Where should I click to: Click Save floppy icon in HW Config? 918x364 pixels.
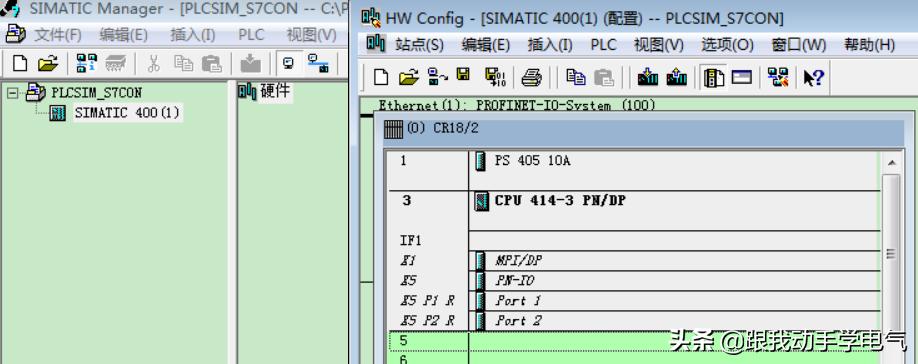click(x=464, y=75)
